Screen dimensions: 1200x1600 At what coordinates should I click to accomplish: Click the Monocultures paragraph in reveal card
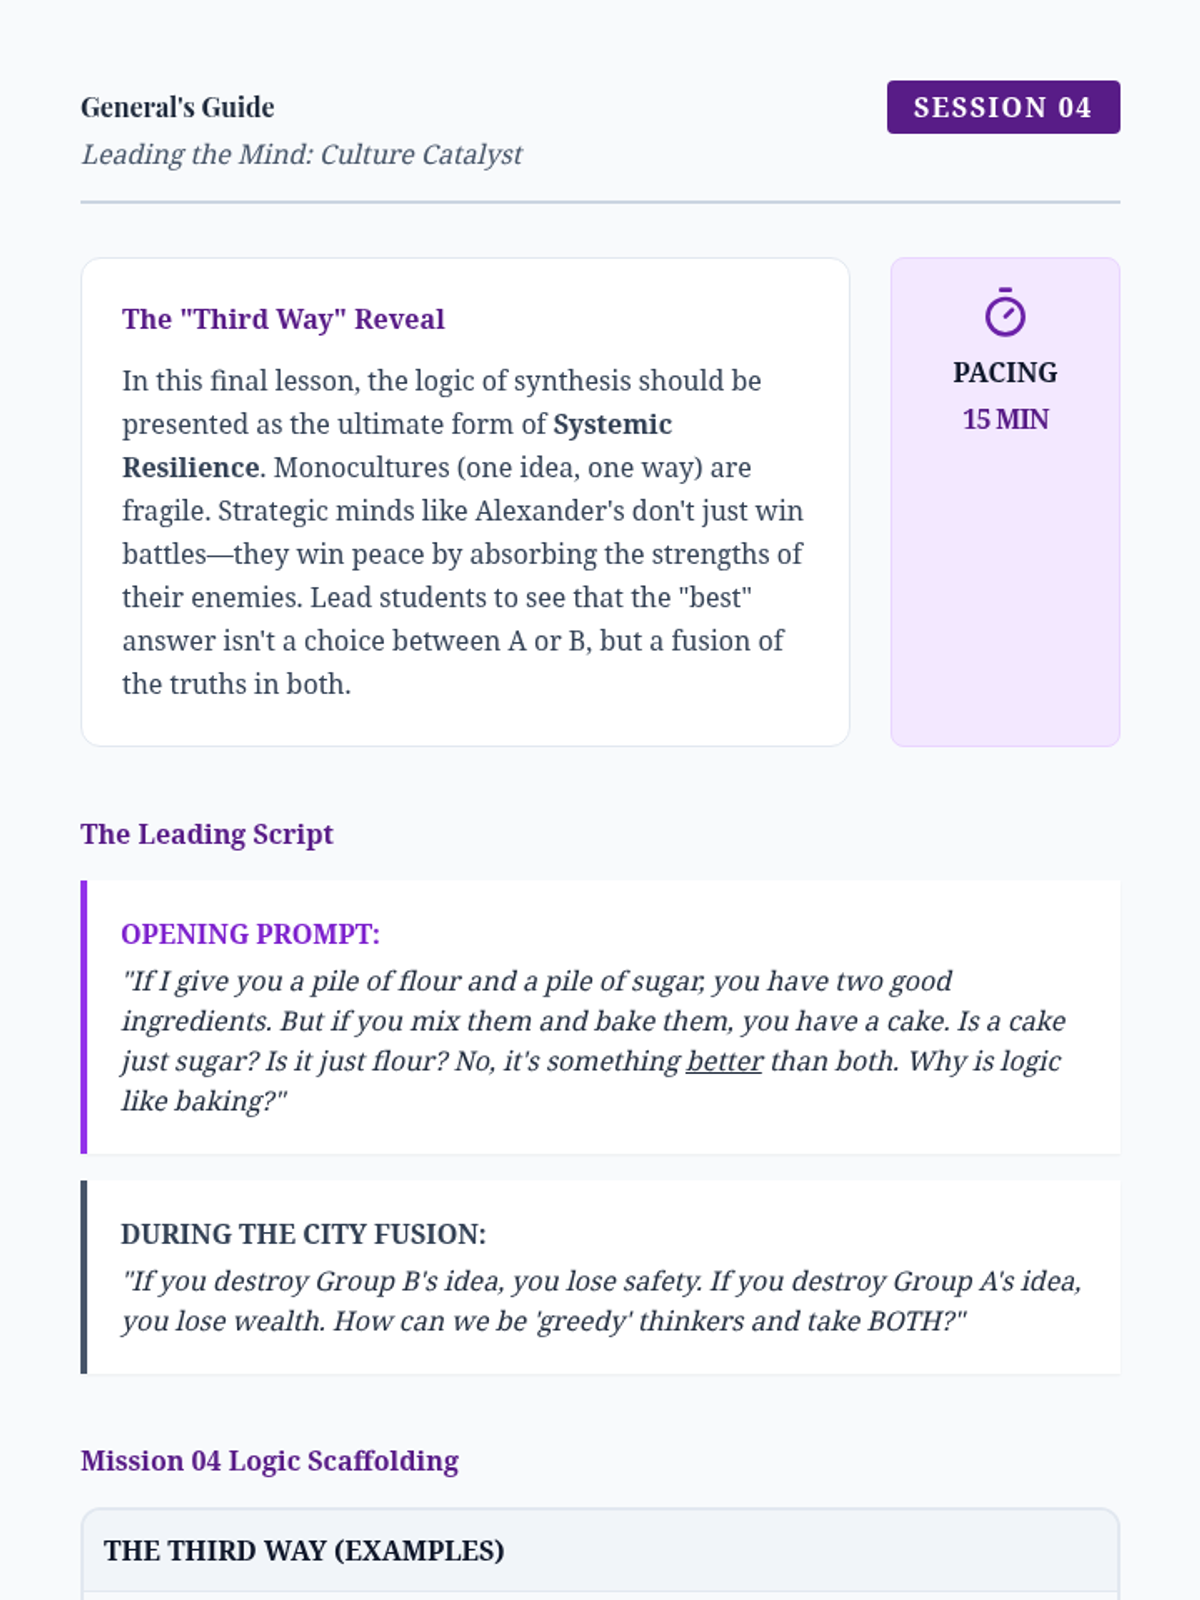[463, 532]
